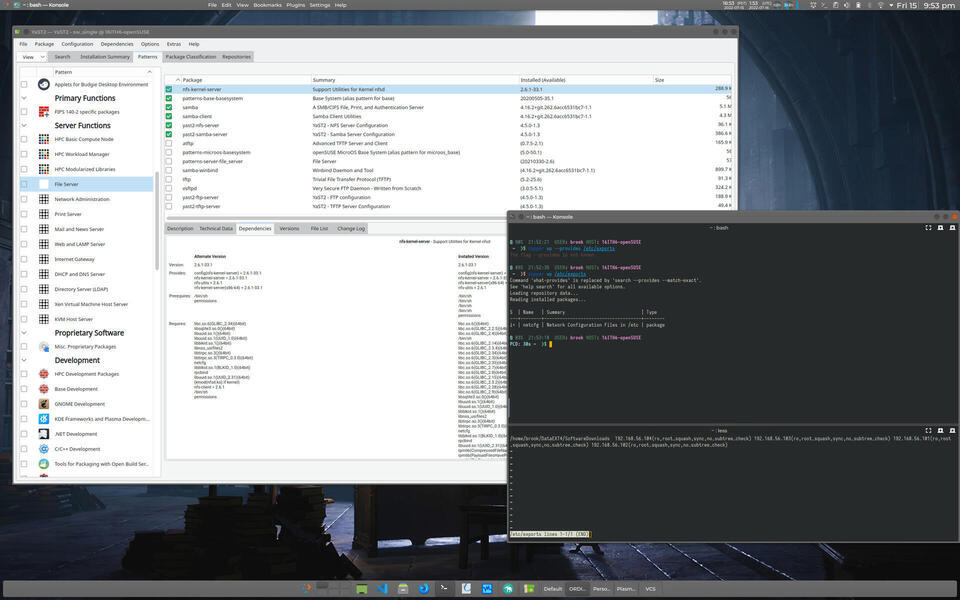This screenshot has width=960, height=600.
Task: Click the Summary column header
Action: pyautogui.click(x=414, y=80)
